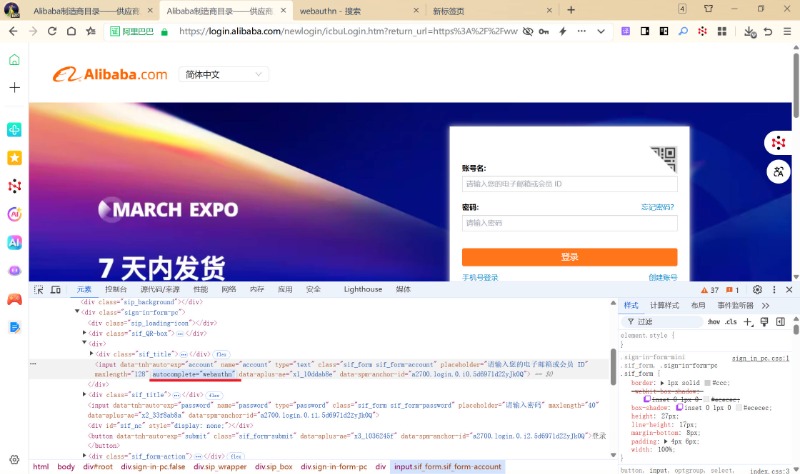The height and width of the screenshot is (474, 800).
Task: Open the language dropdown showing 简体中文
Action: tap(223, 74)
